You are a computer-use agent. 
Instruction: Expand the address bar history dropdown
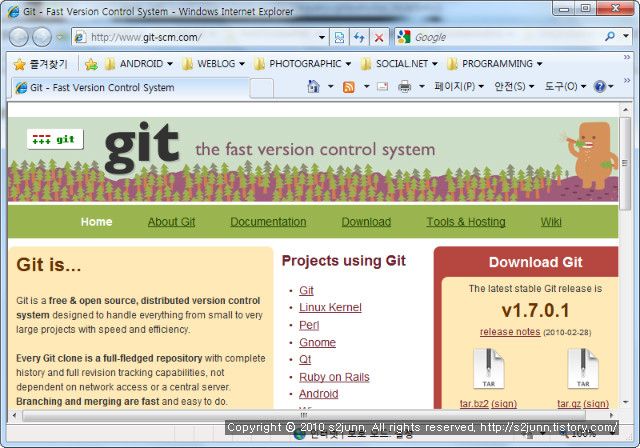point(322,38)
